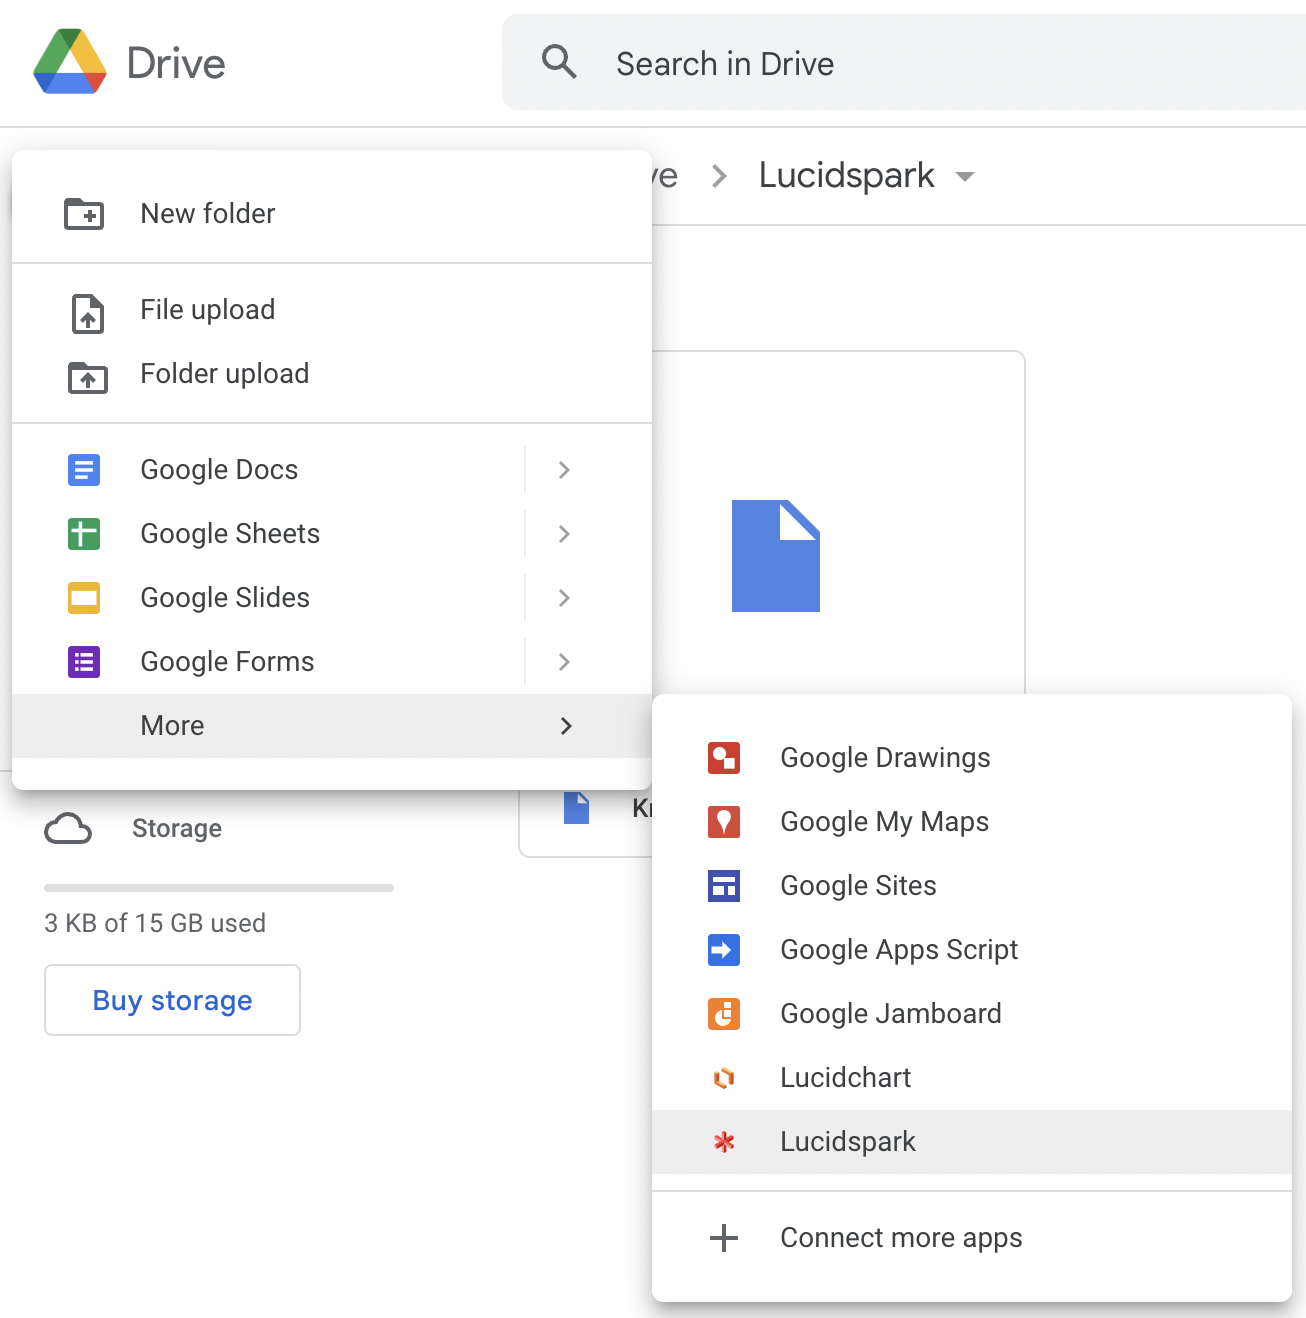The width and height of the screenshot is (1306, 1318).
Task: Click the Google Sheets icon
Action: click(x=84, y=534)
